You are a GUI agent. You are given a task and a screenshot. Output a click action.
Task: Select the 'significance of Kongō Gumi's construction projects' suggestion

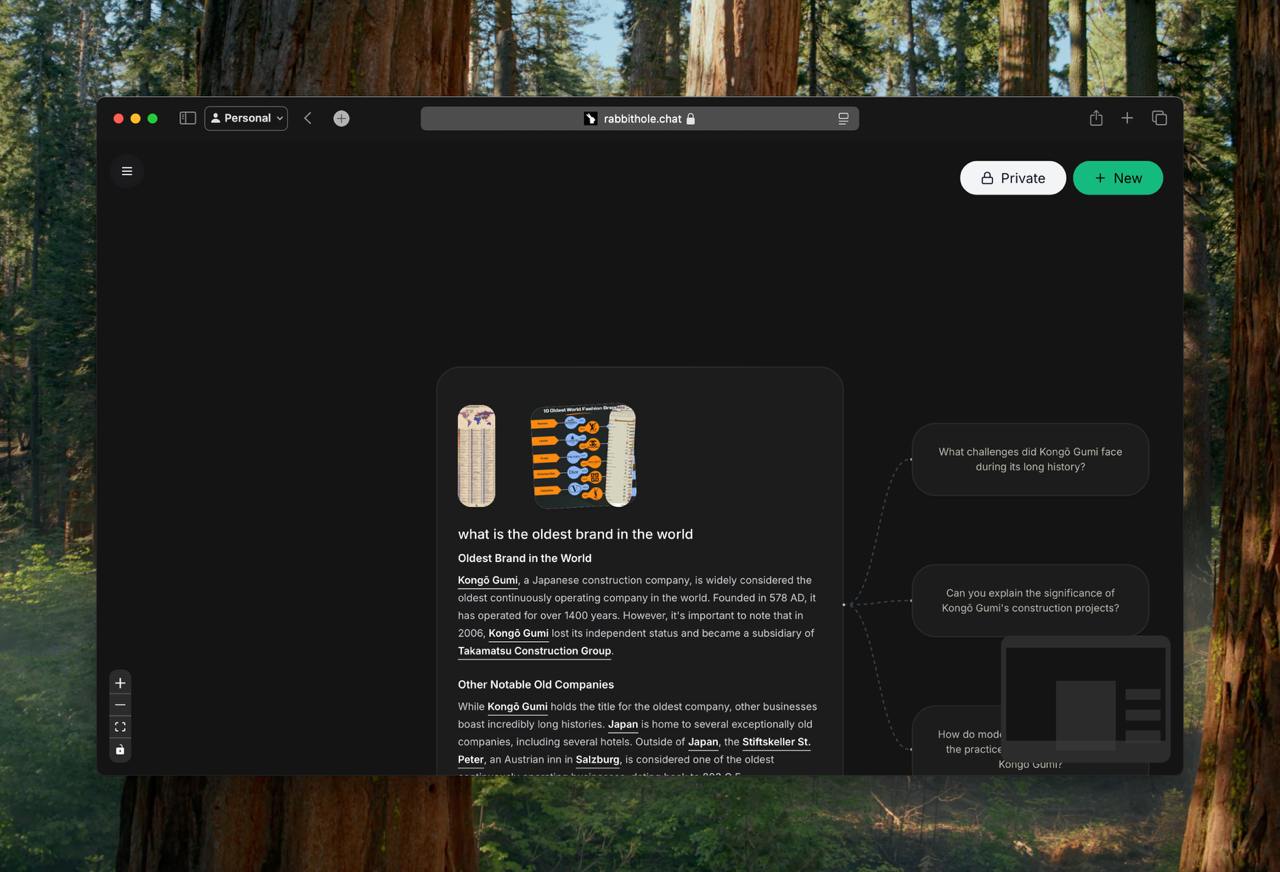pyautogui.click(x=1030, y=600)
